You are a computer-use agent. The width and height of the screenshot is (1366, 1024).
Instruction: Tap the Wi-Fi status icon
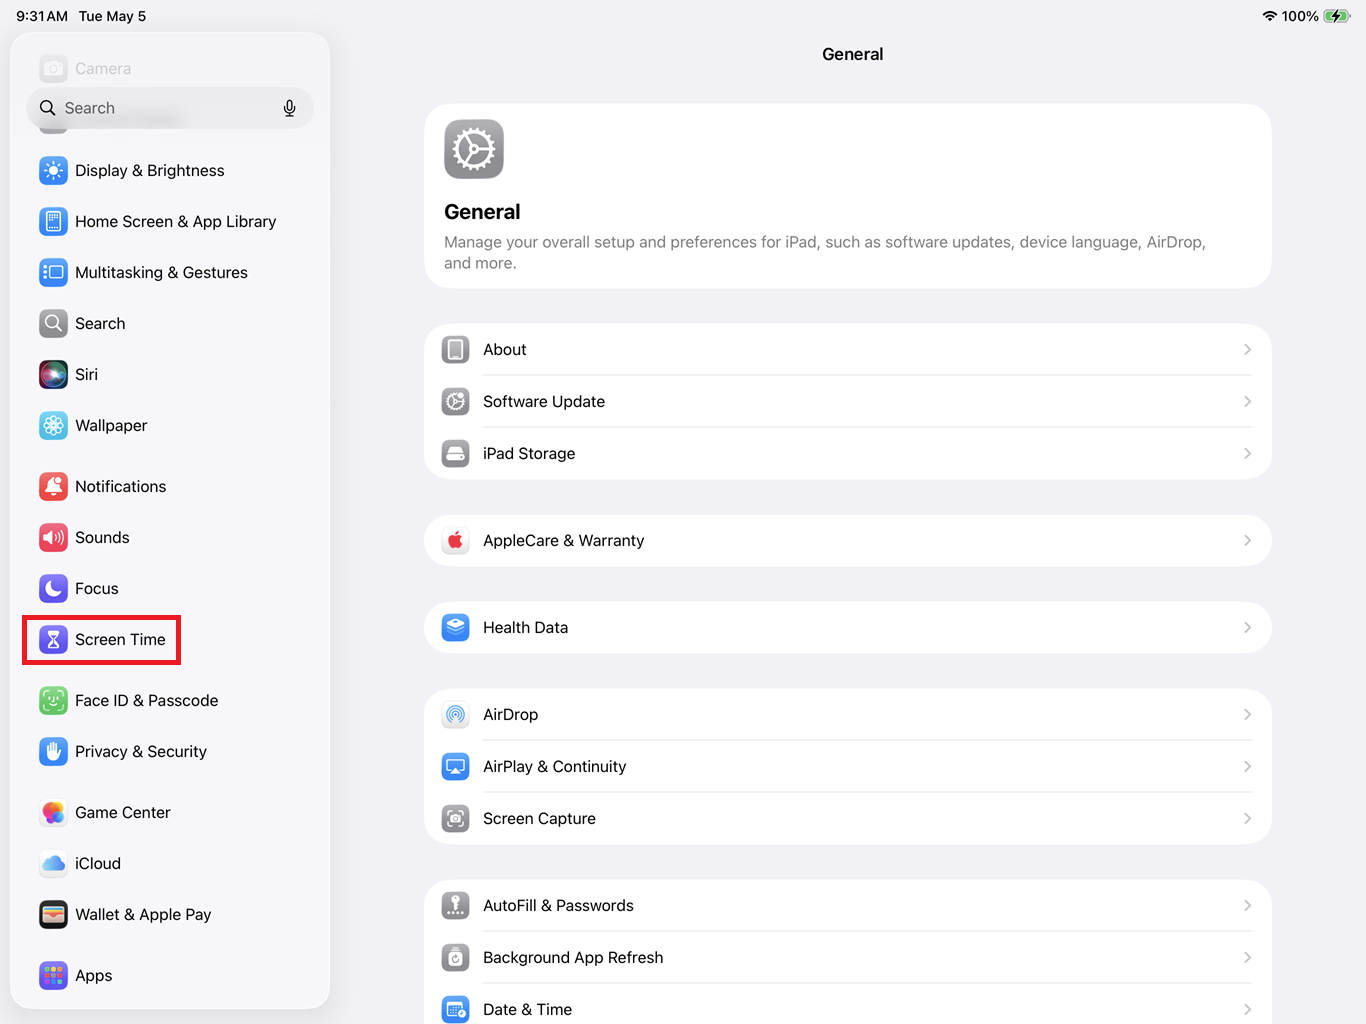click(1270, 16)
